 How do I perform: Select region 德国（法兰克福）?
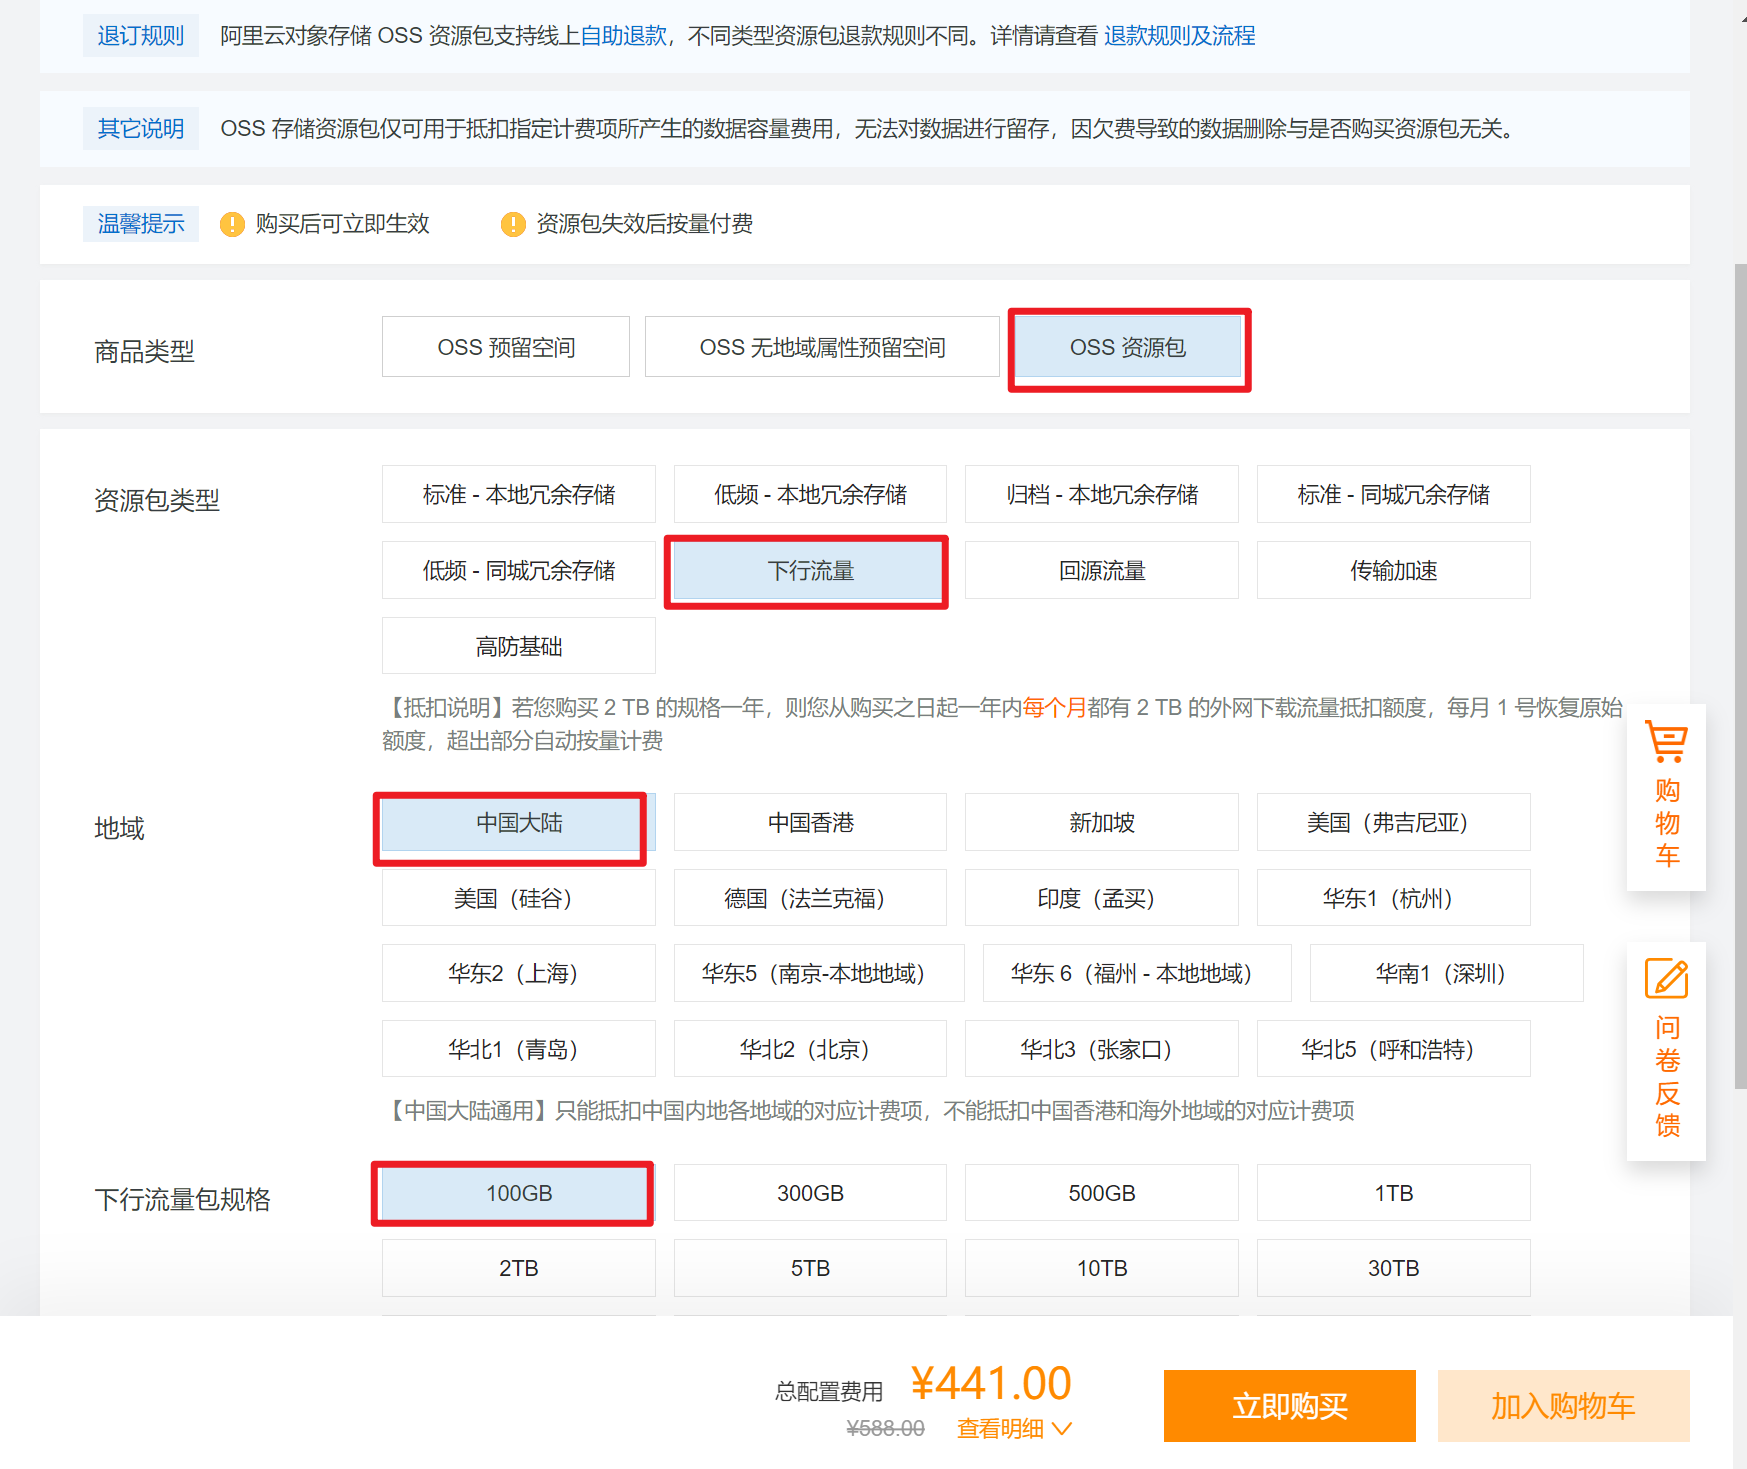810,898
